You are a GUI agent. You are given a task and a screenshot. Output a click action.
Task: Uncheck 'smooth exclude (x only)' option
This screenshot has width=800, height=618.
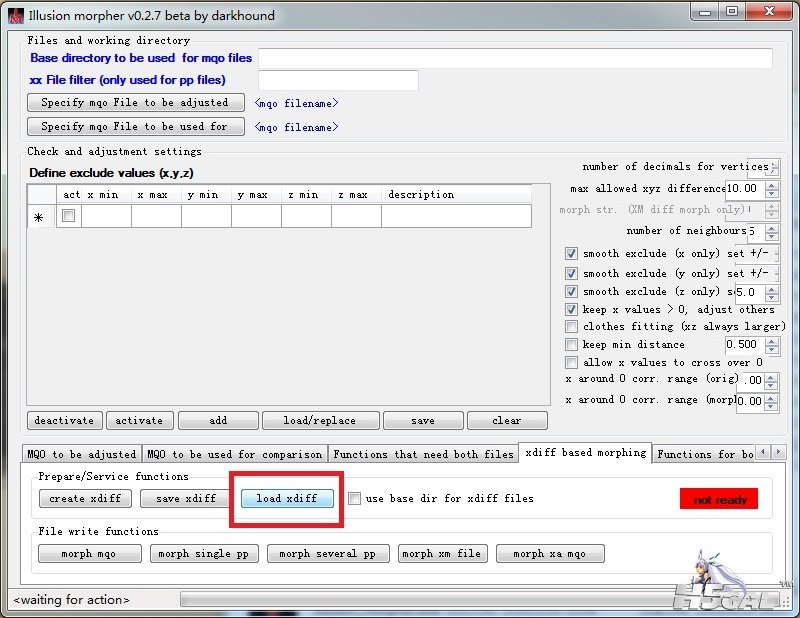click(x=571, y=254)
